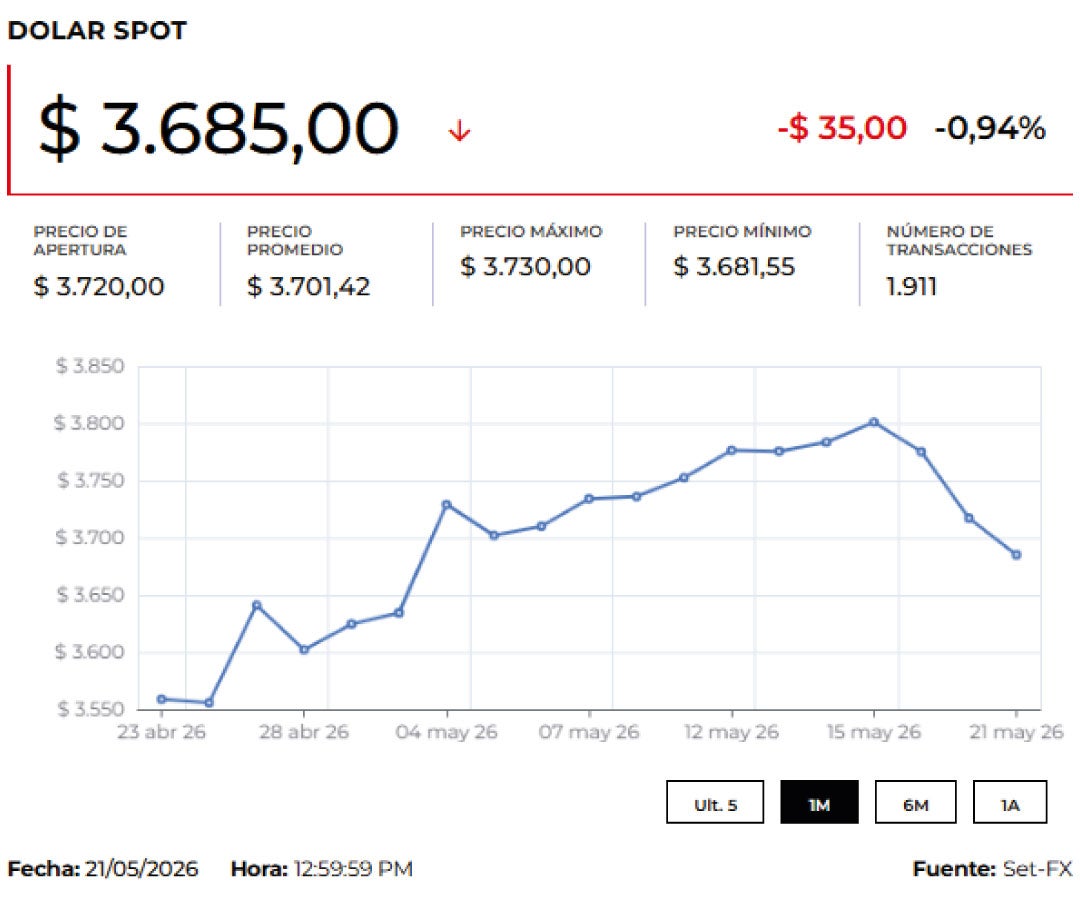Click the Precio Máximo value $ 3.730,00
The height and width of the screenshot is (900, 1080).
tap(525, 266)
